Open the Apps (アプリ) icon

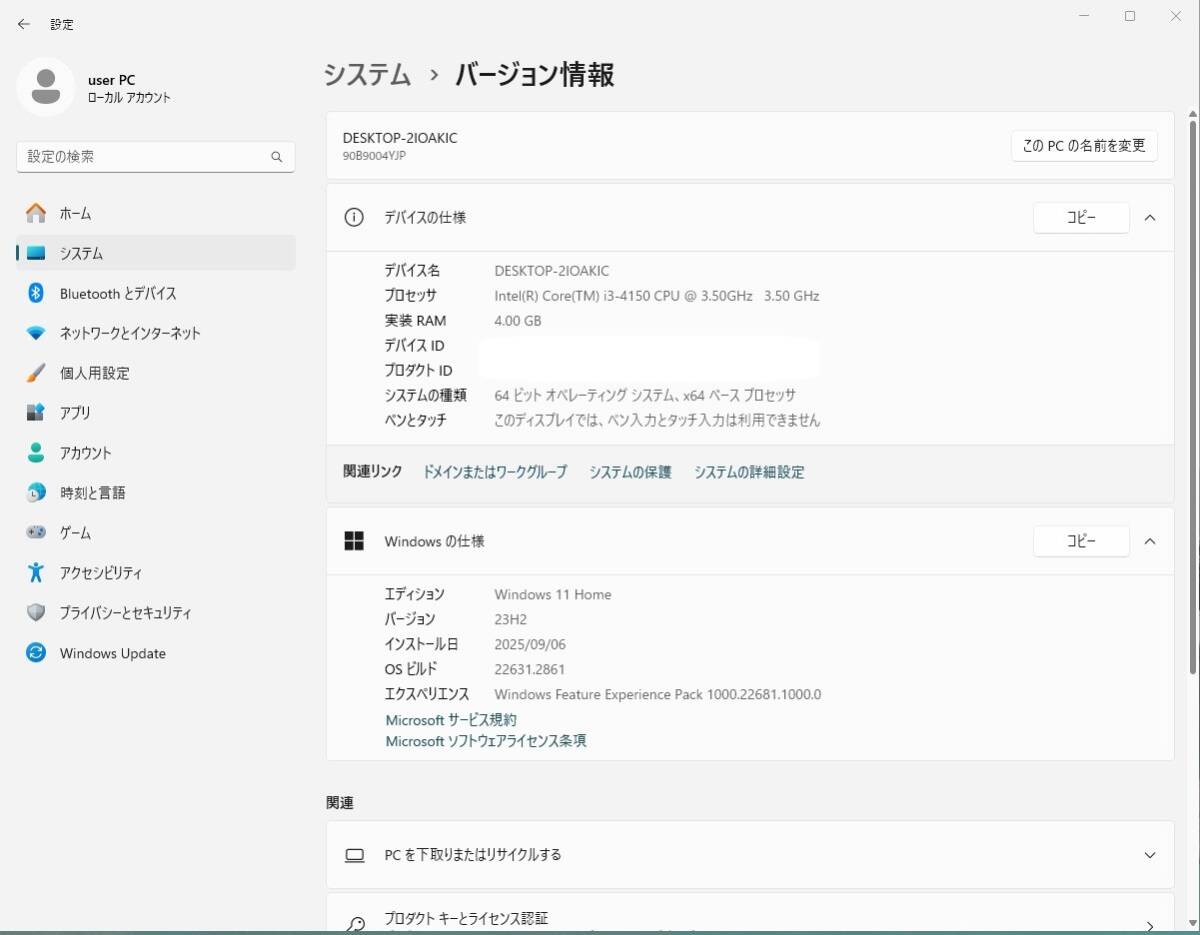coord(36,413)
